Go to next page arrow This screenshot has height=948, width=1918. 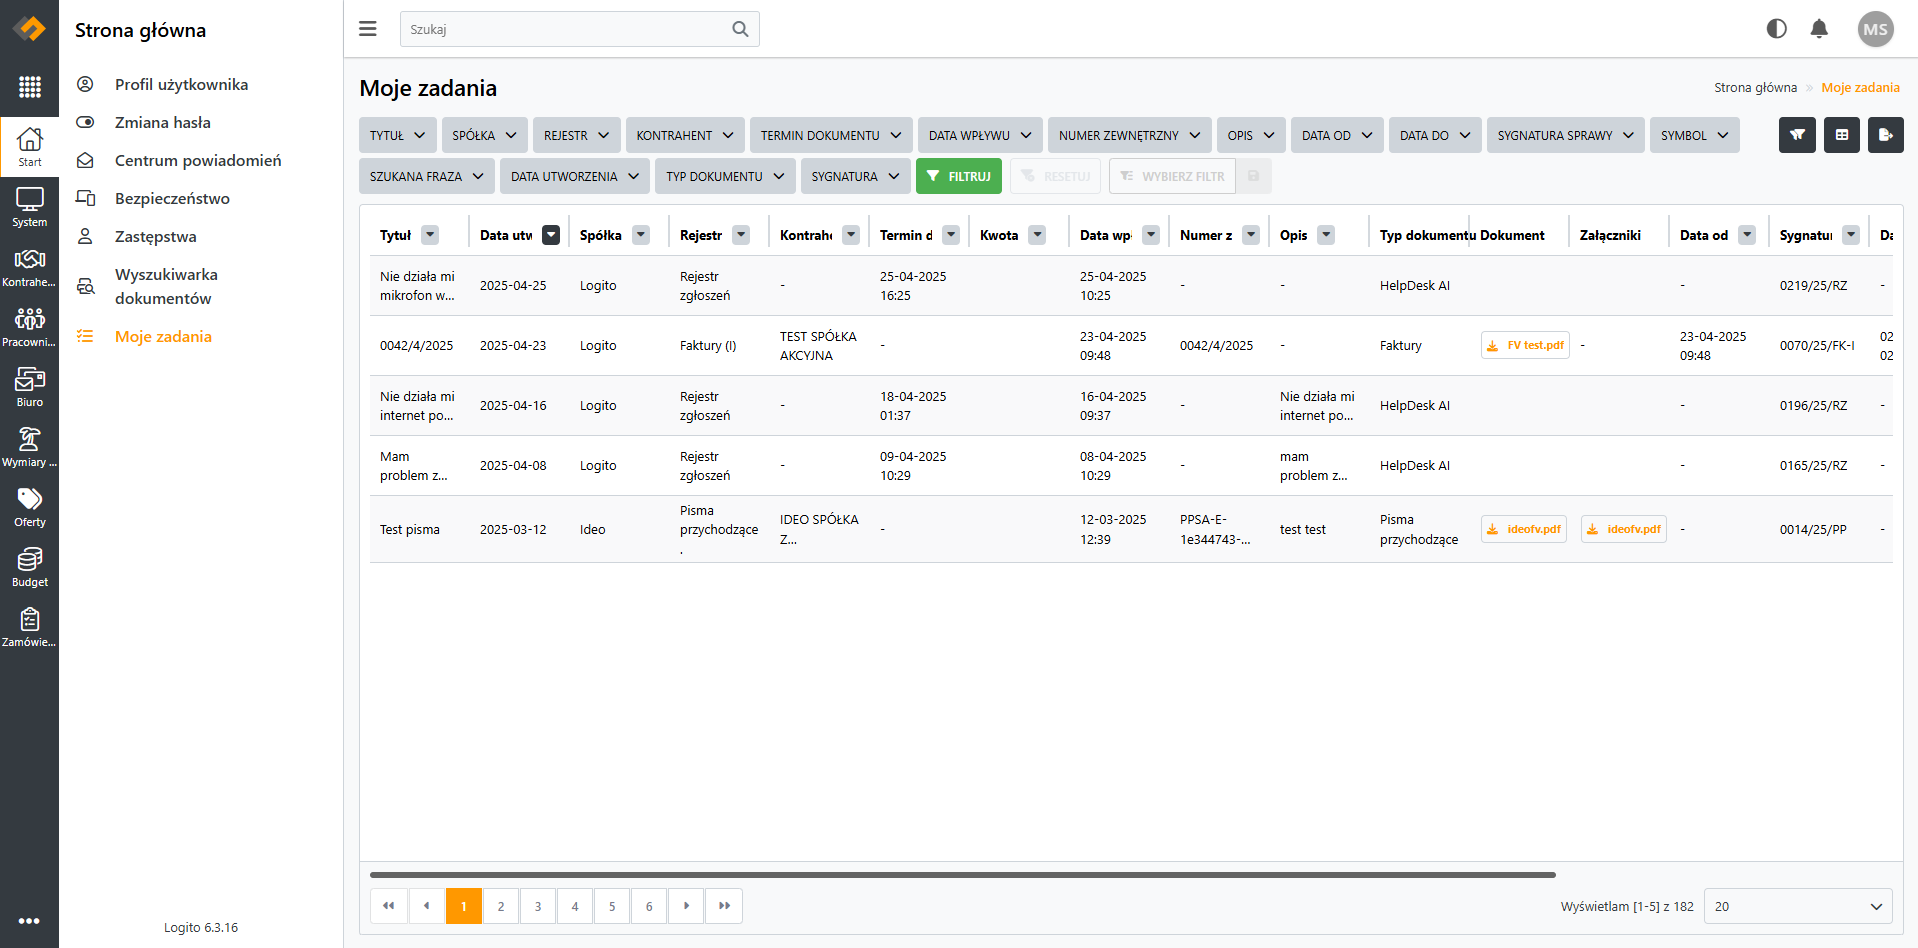(686, 906)
